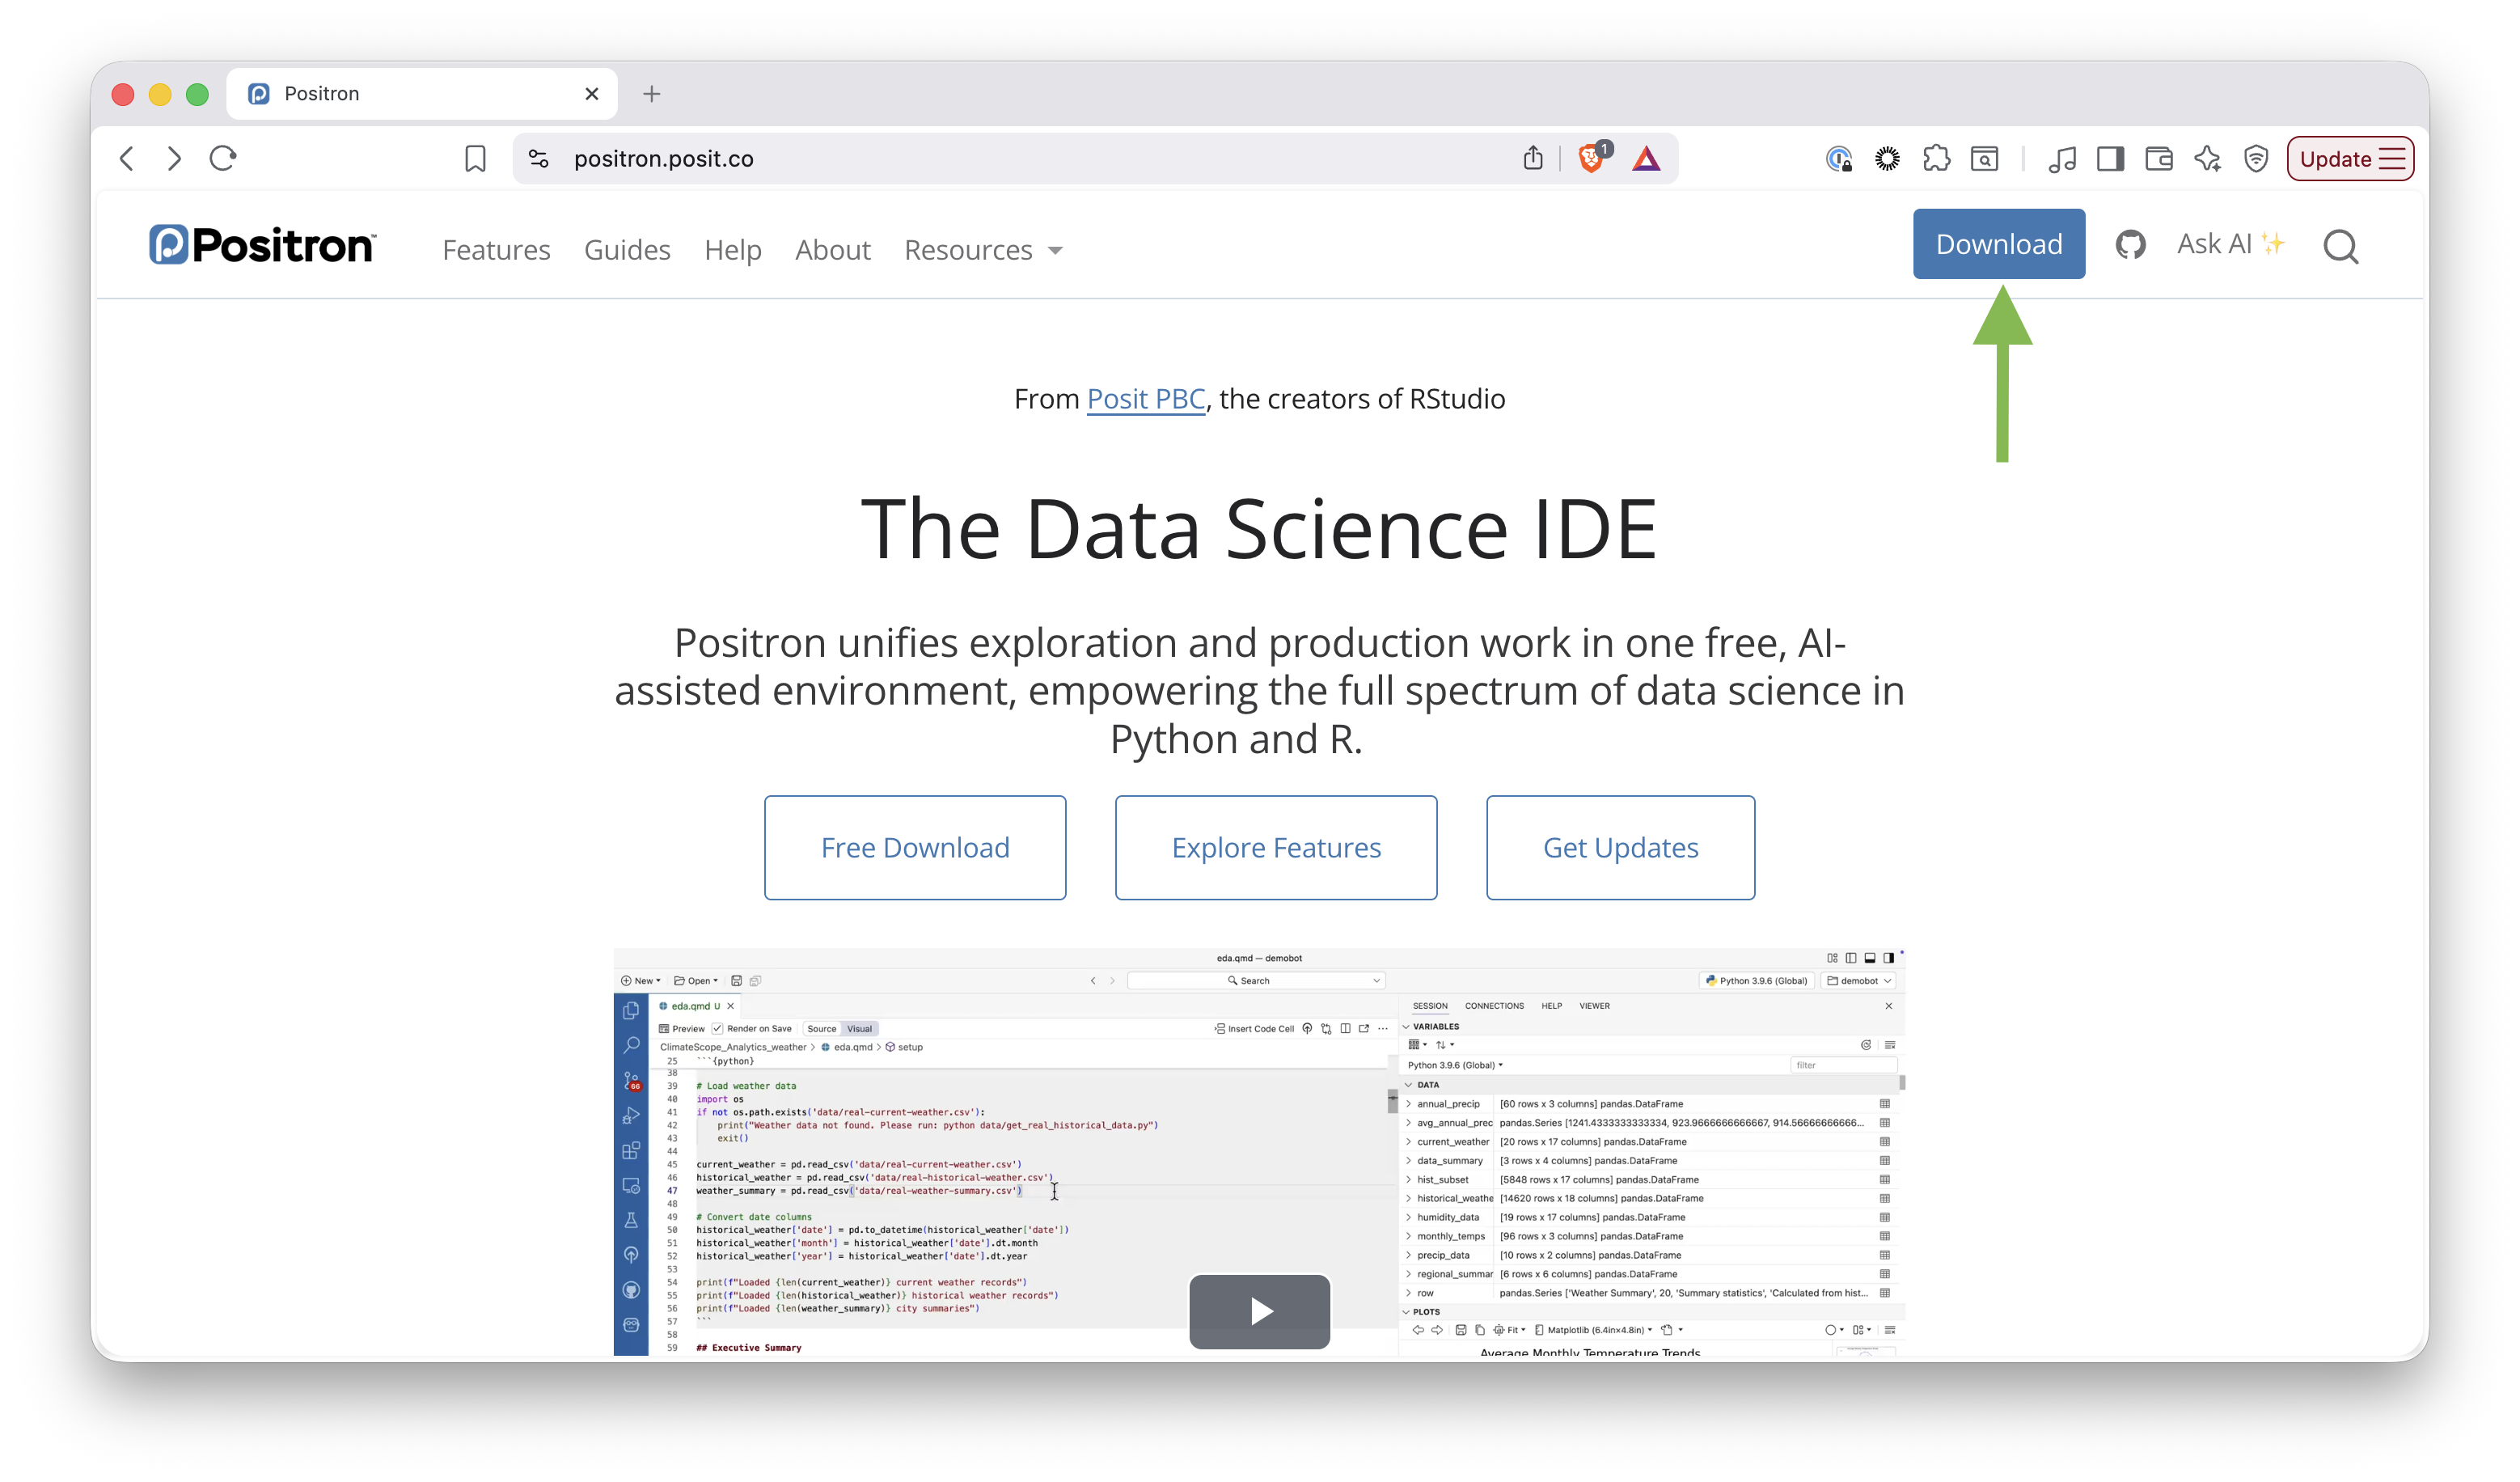Screen dimensions: 2520x1482
Task: Click the sun-burst extension icon
Action: [1887, 158]
